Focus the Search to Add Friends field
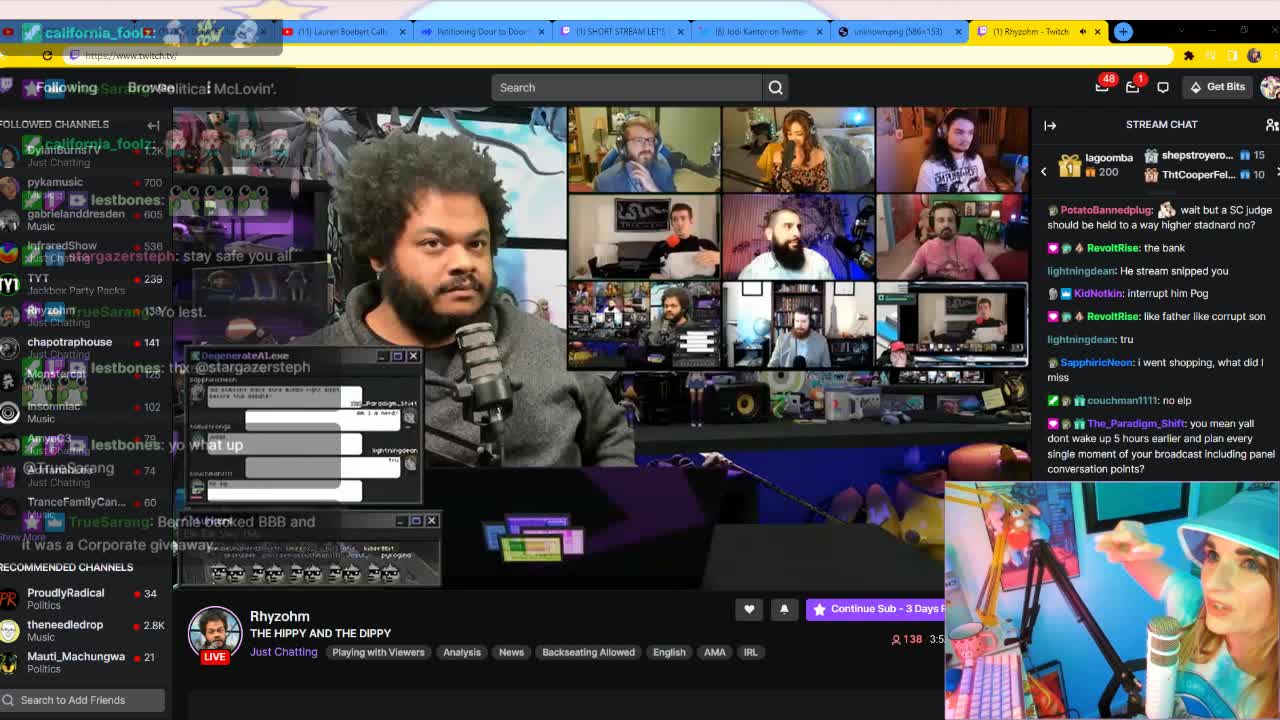1280x720 pixels. (82, 700)
